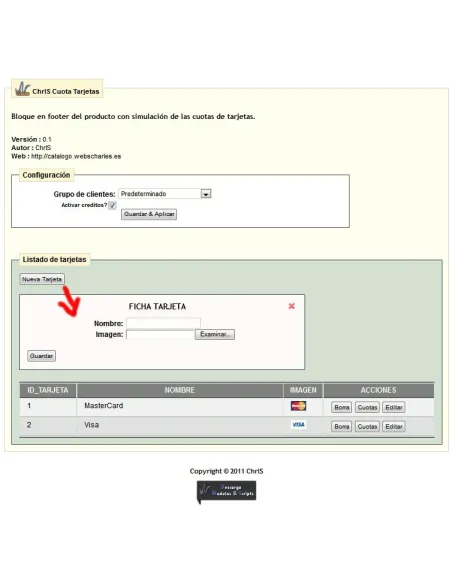Screen dimensions: 452x584
Task: Click the NOMBRE column header
Action: click(179, 390)
